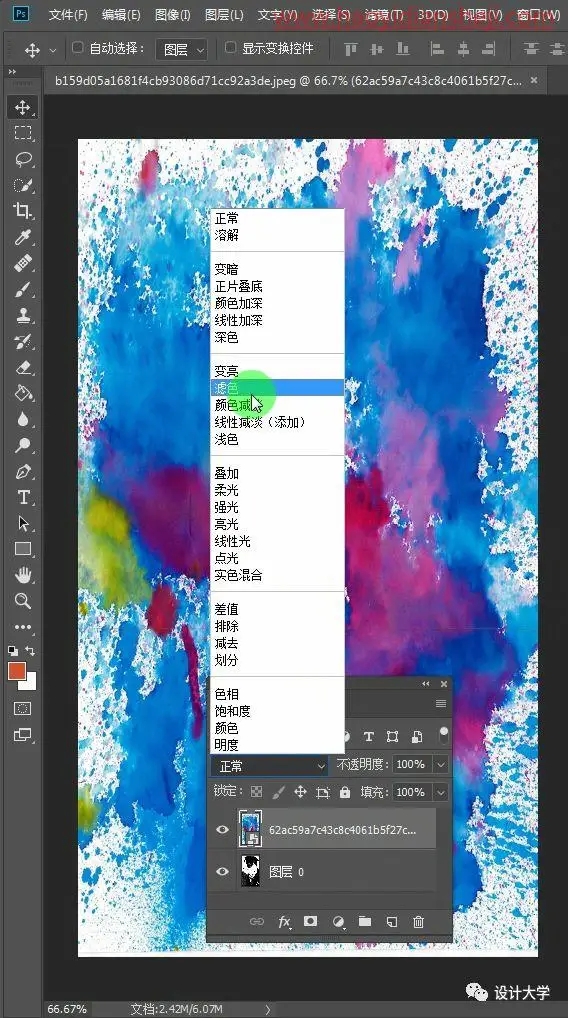Select the Horizontal Type tool
This screenshot has height=1018, width=568.
click(23, 497)
